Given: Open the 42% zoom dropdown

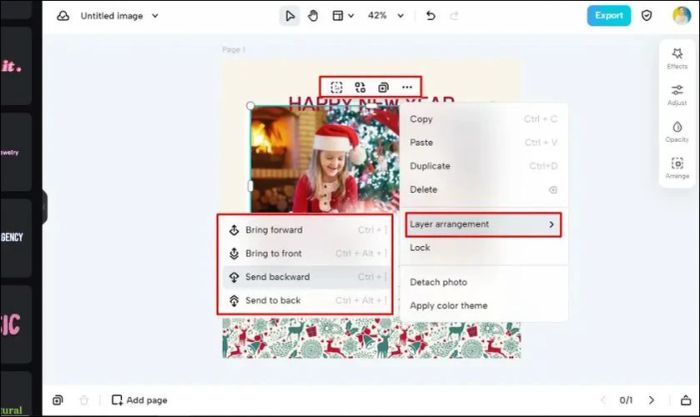Looking at the screenshot, I should (x=386, y=16).
